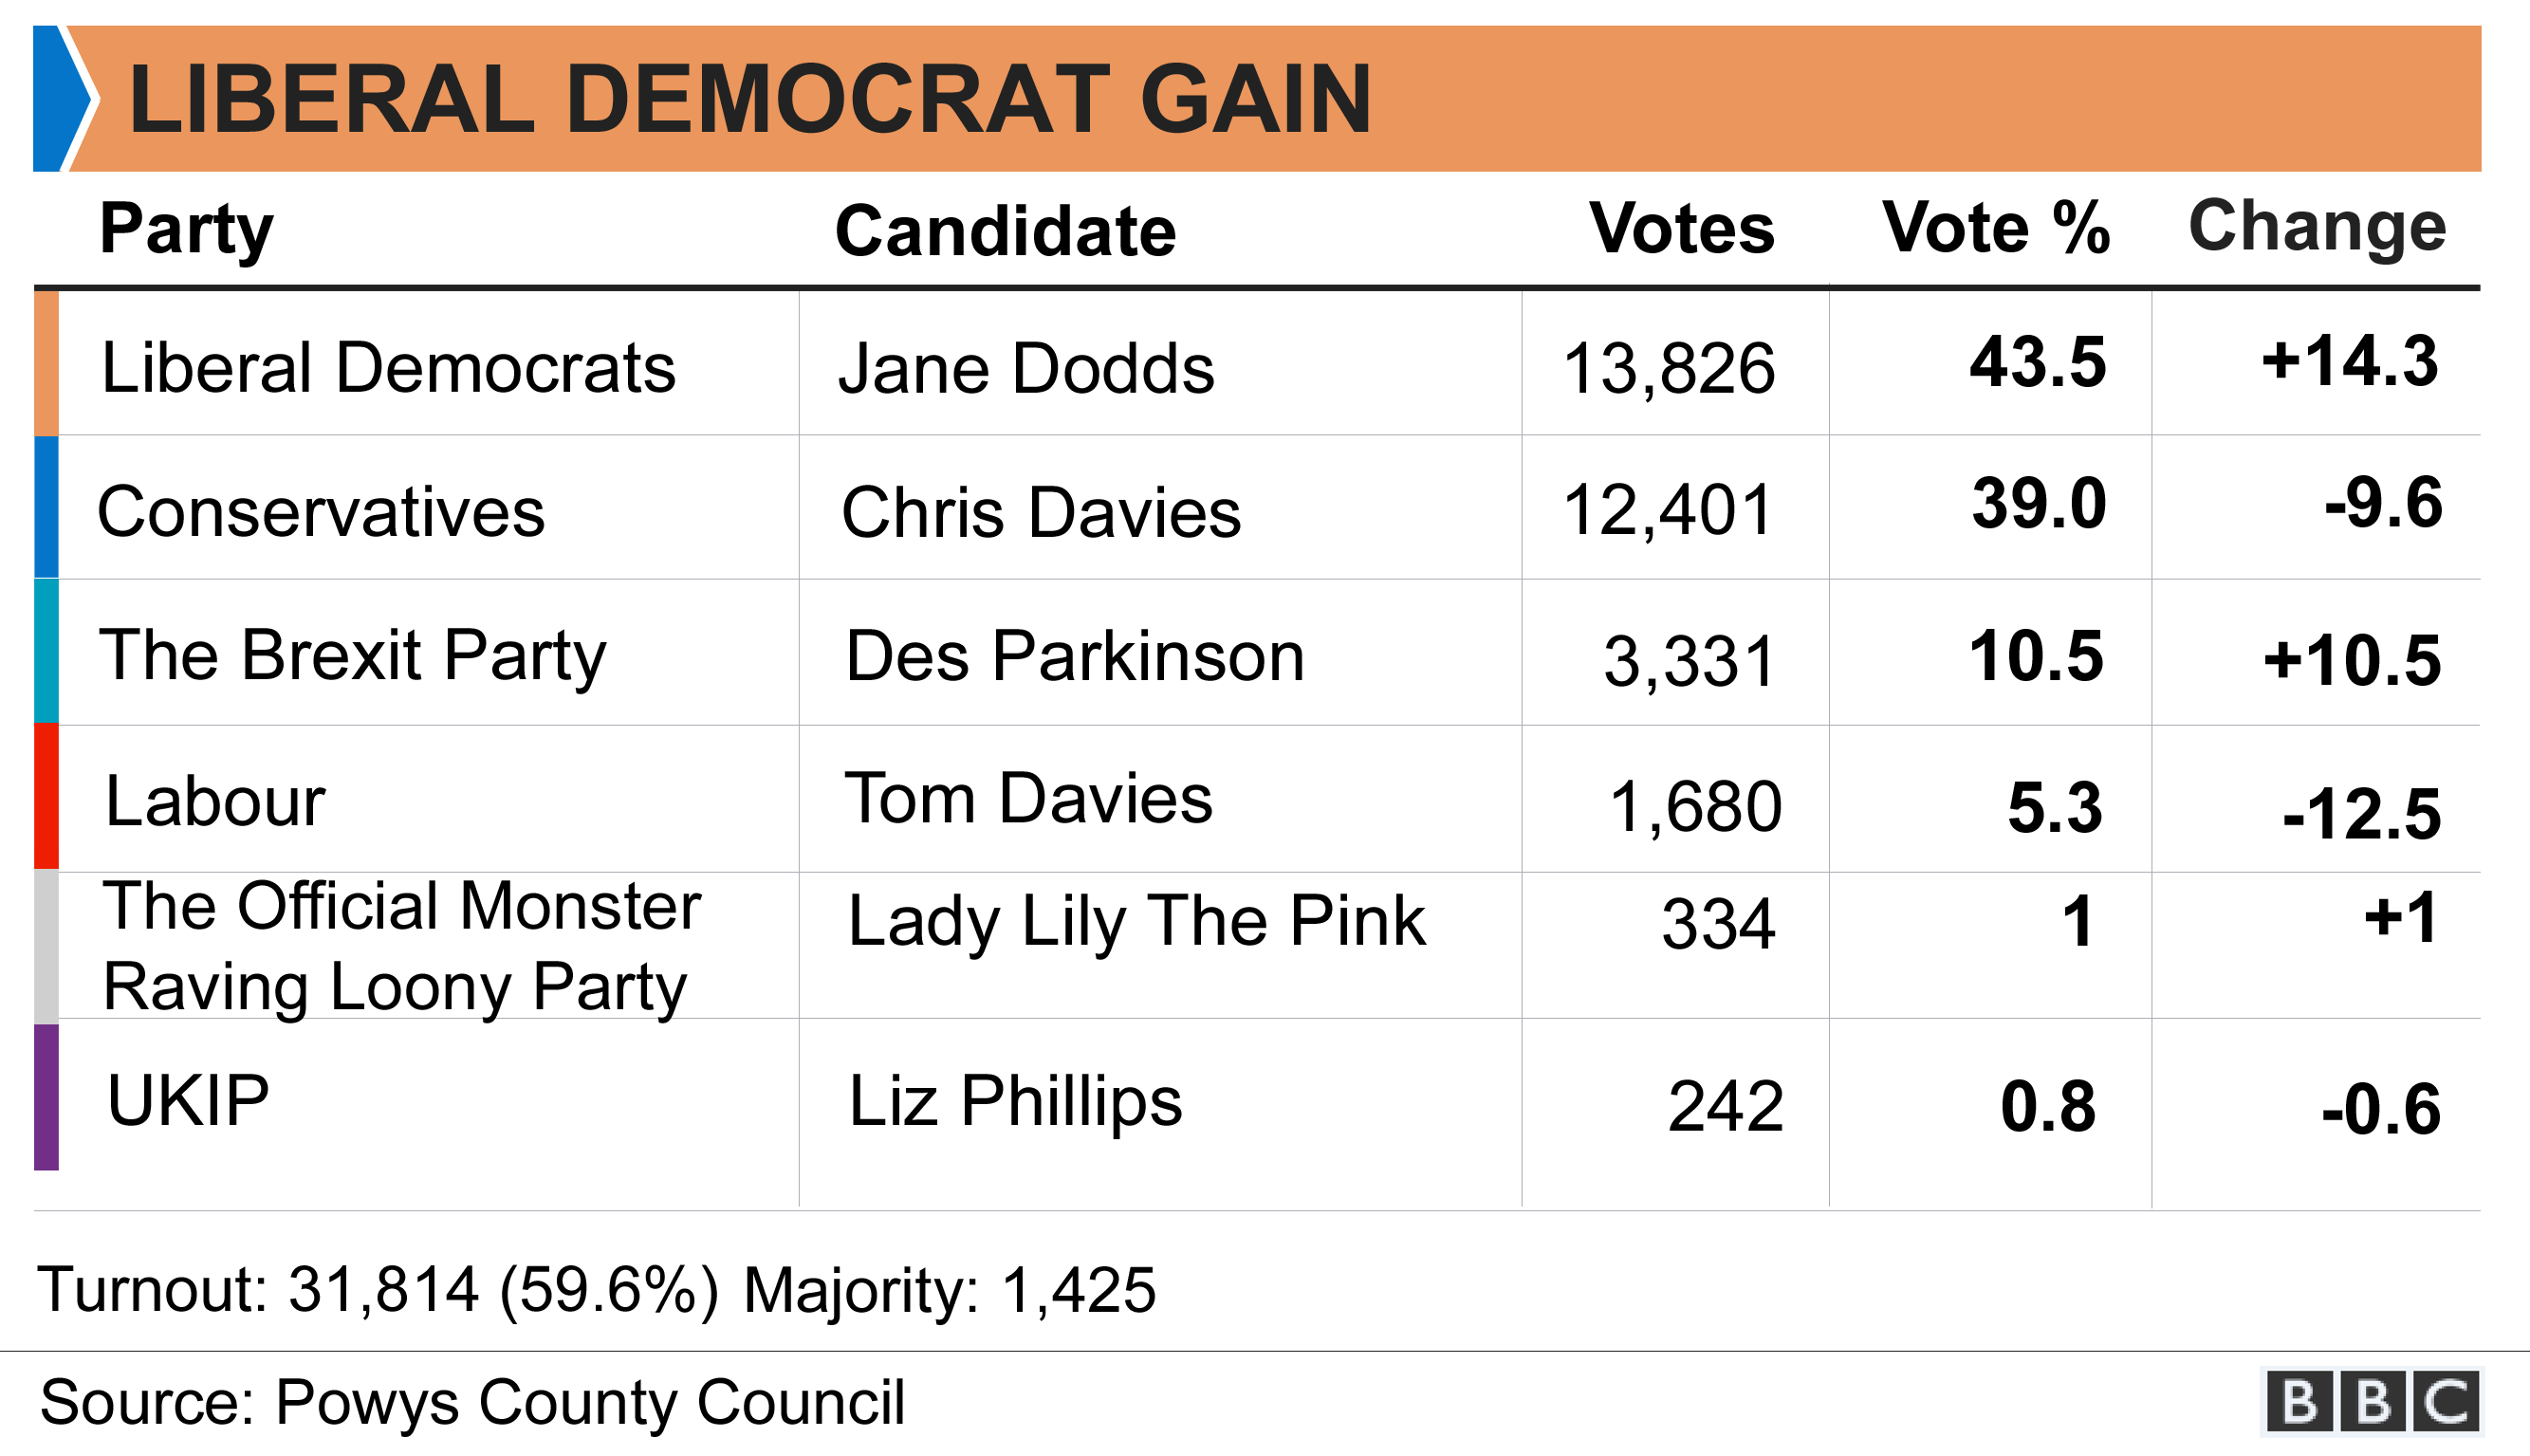
Task: Click candidate name Chris Davies
Action: click(1040, 513)
